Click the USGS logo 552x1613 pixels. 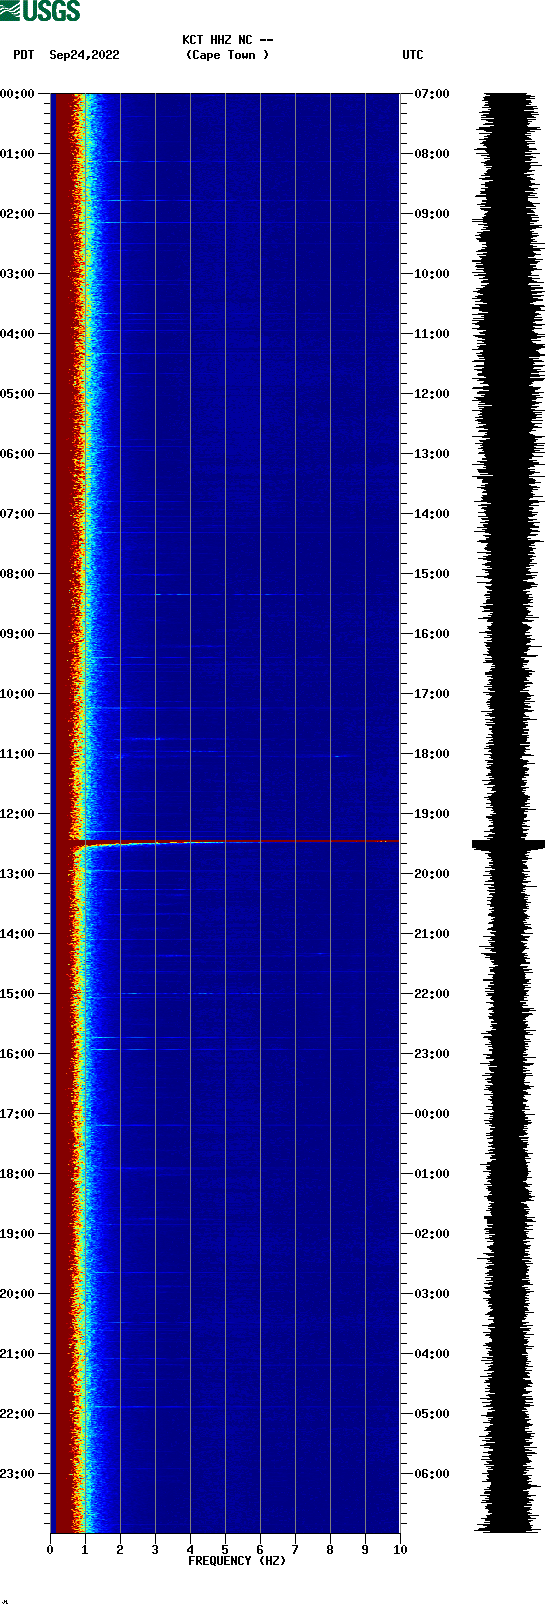[40, 11]
